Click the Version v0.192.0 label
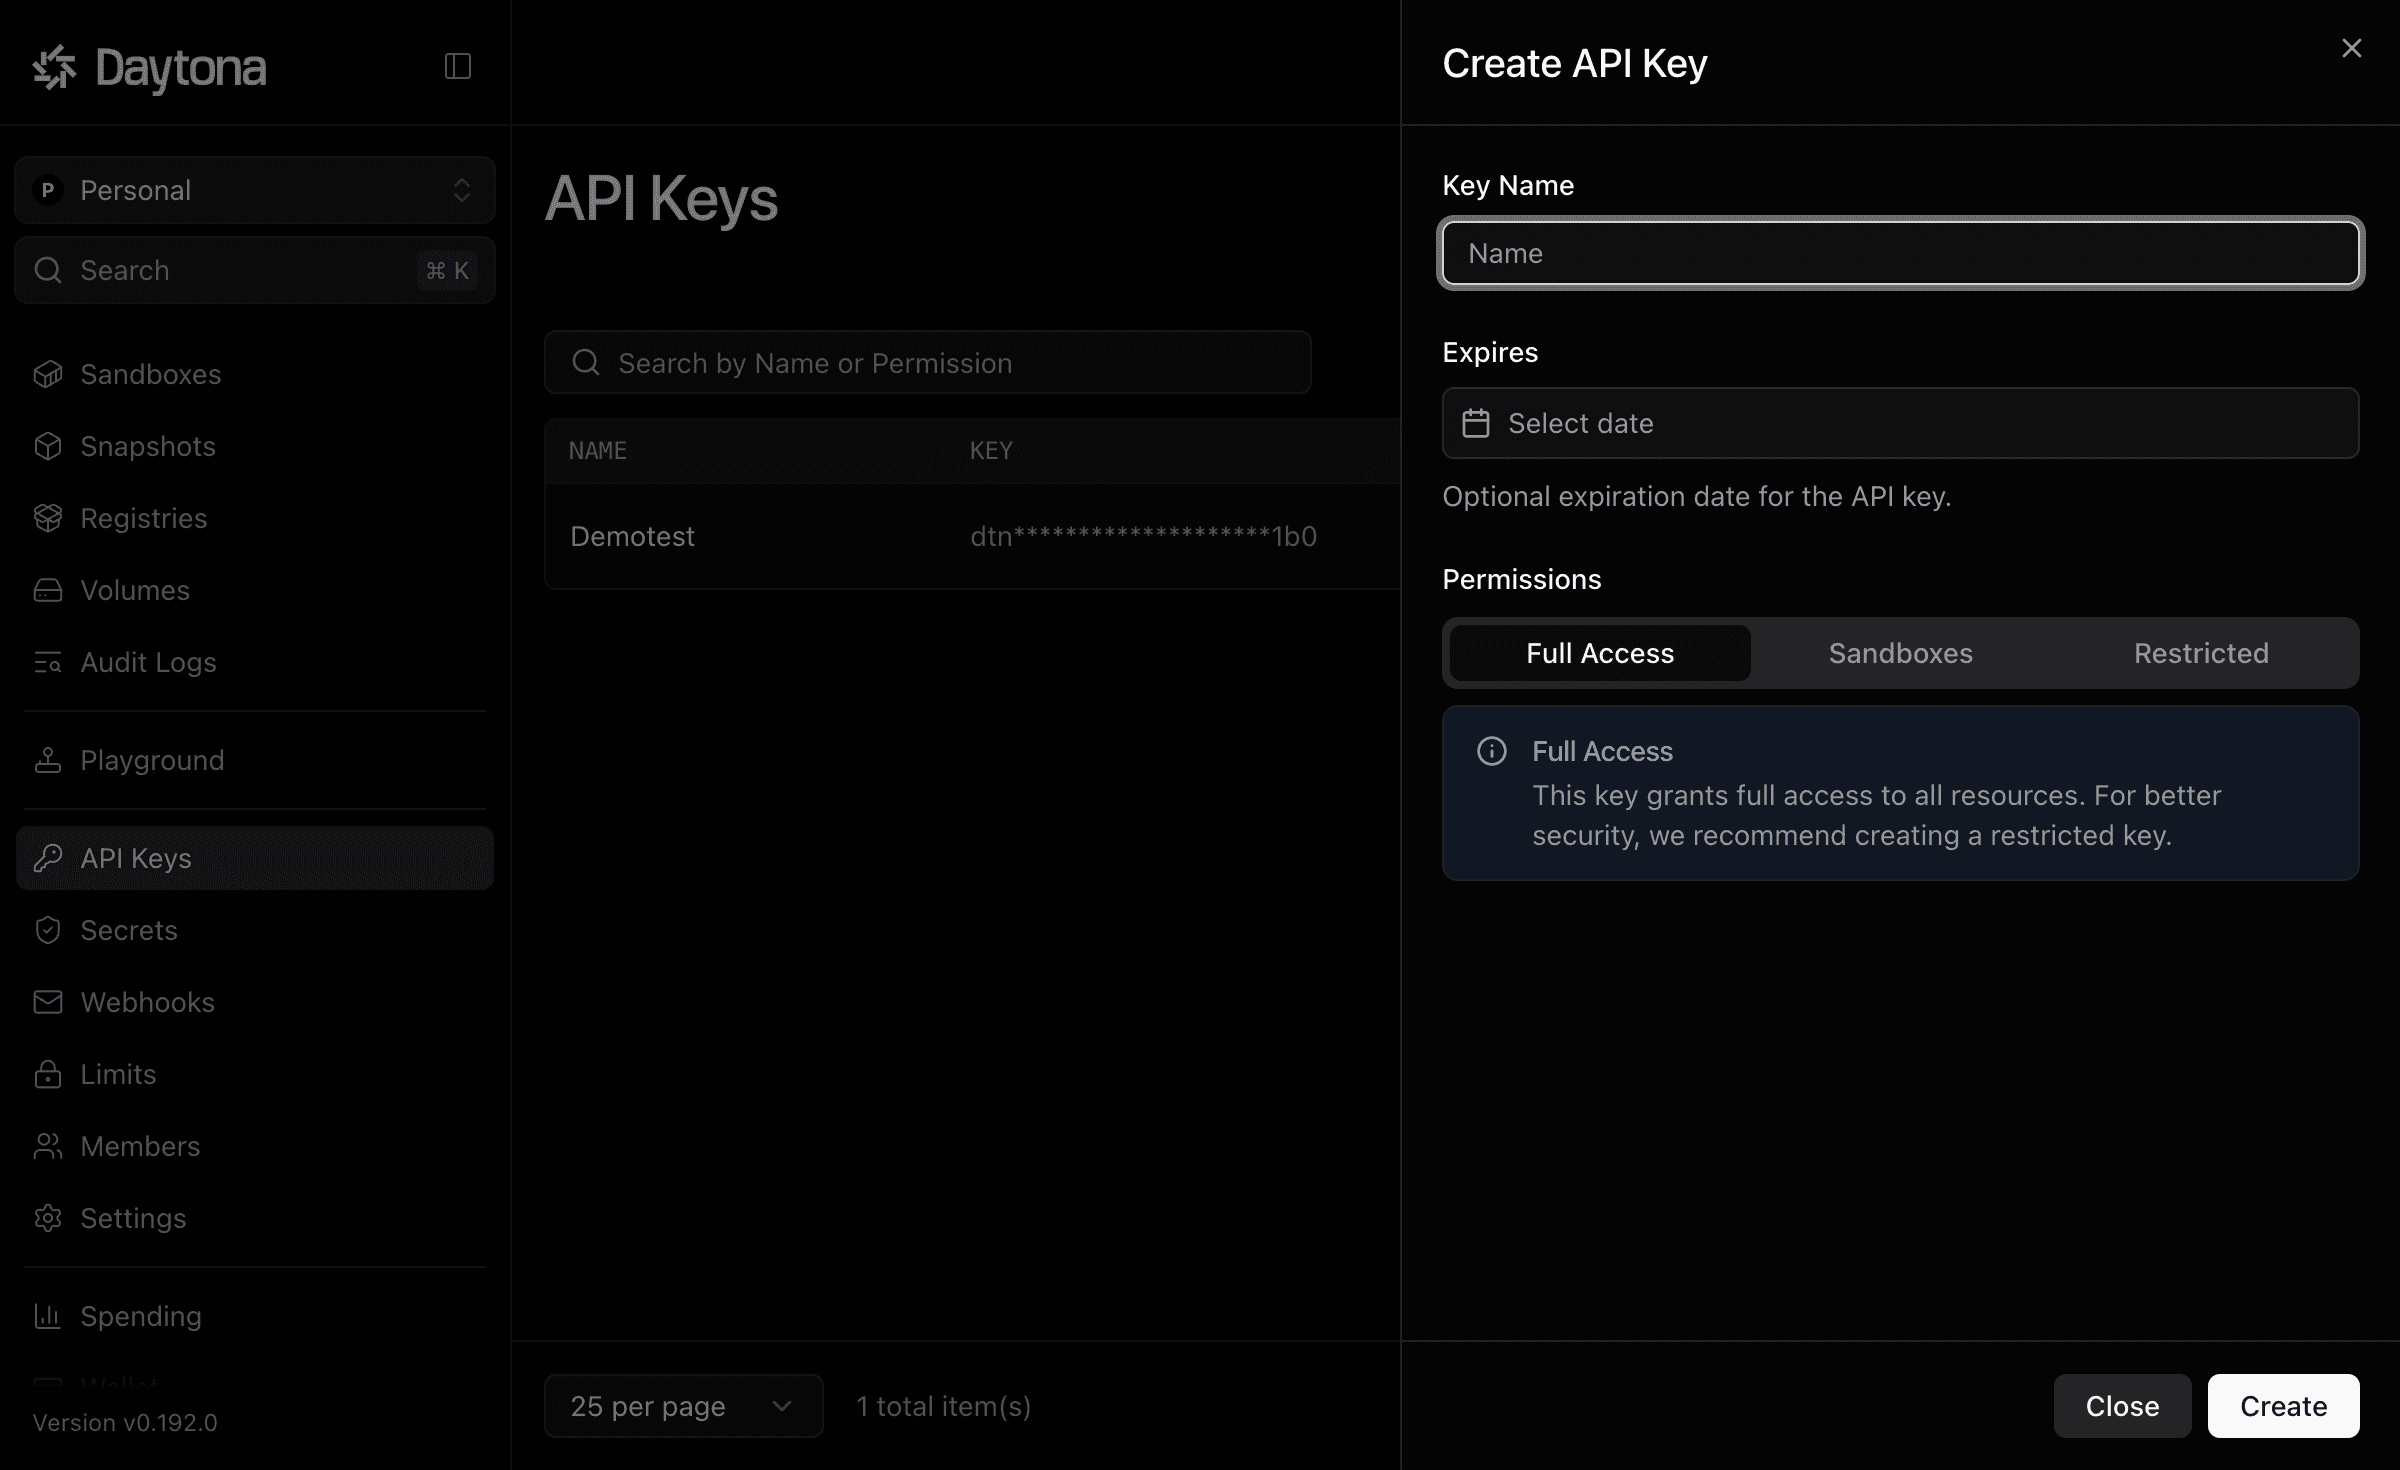Screen dimensions: 2400x1470 (x=125, y=1422)
